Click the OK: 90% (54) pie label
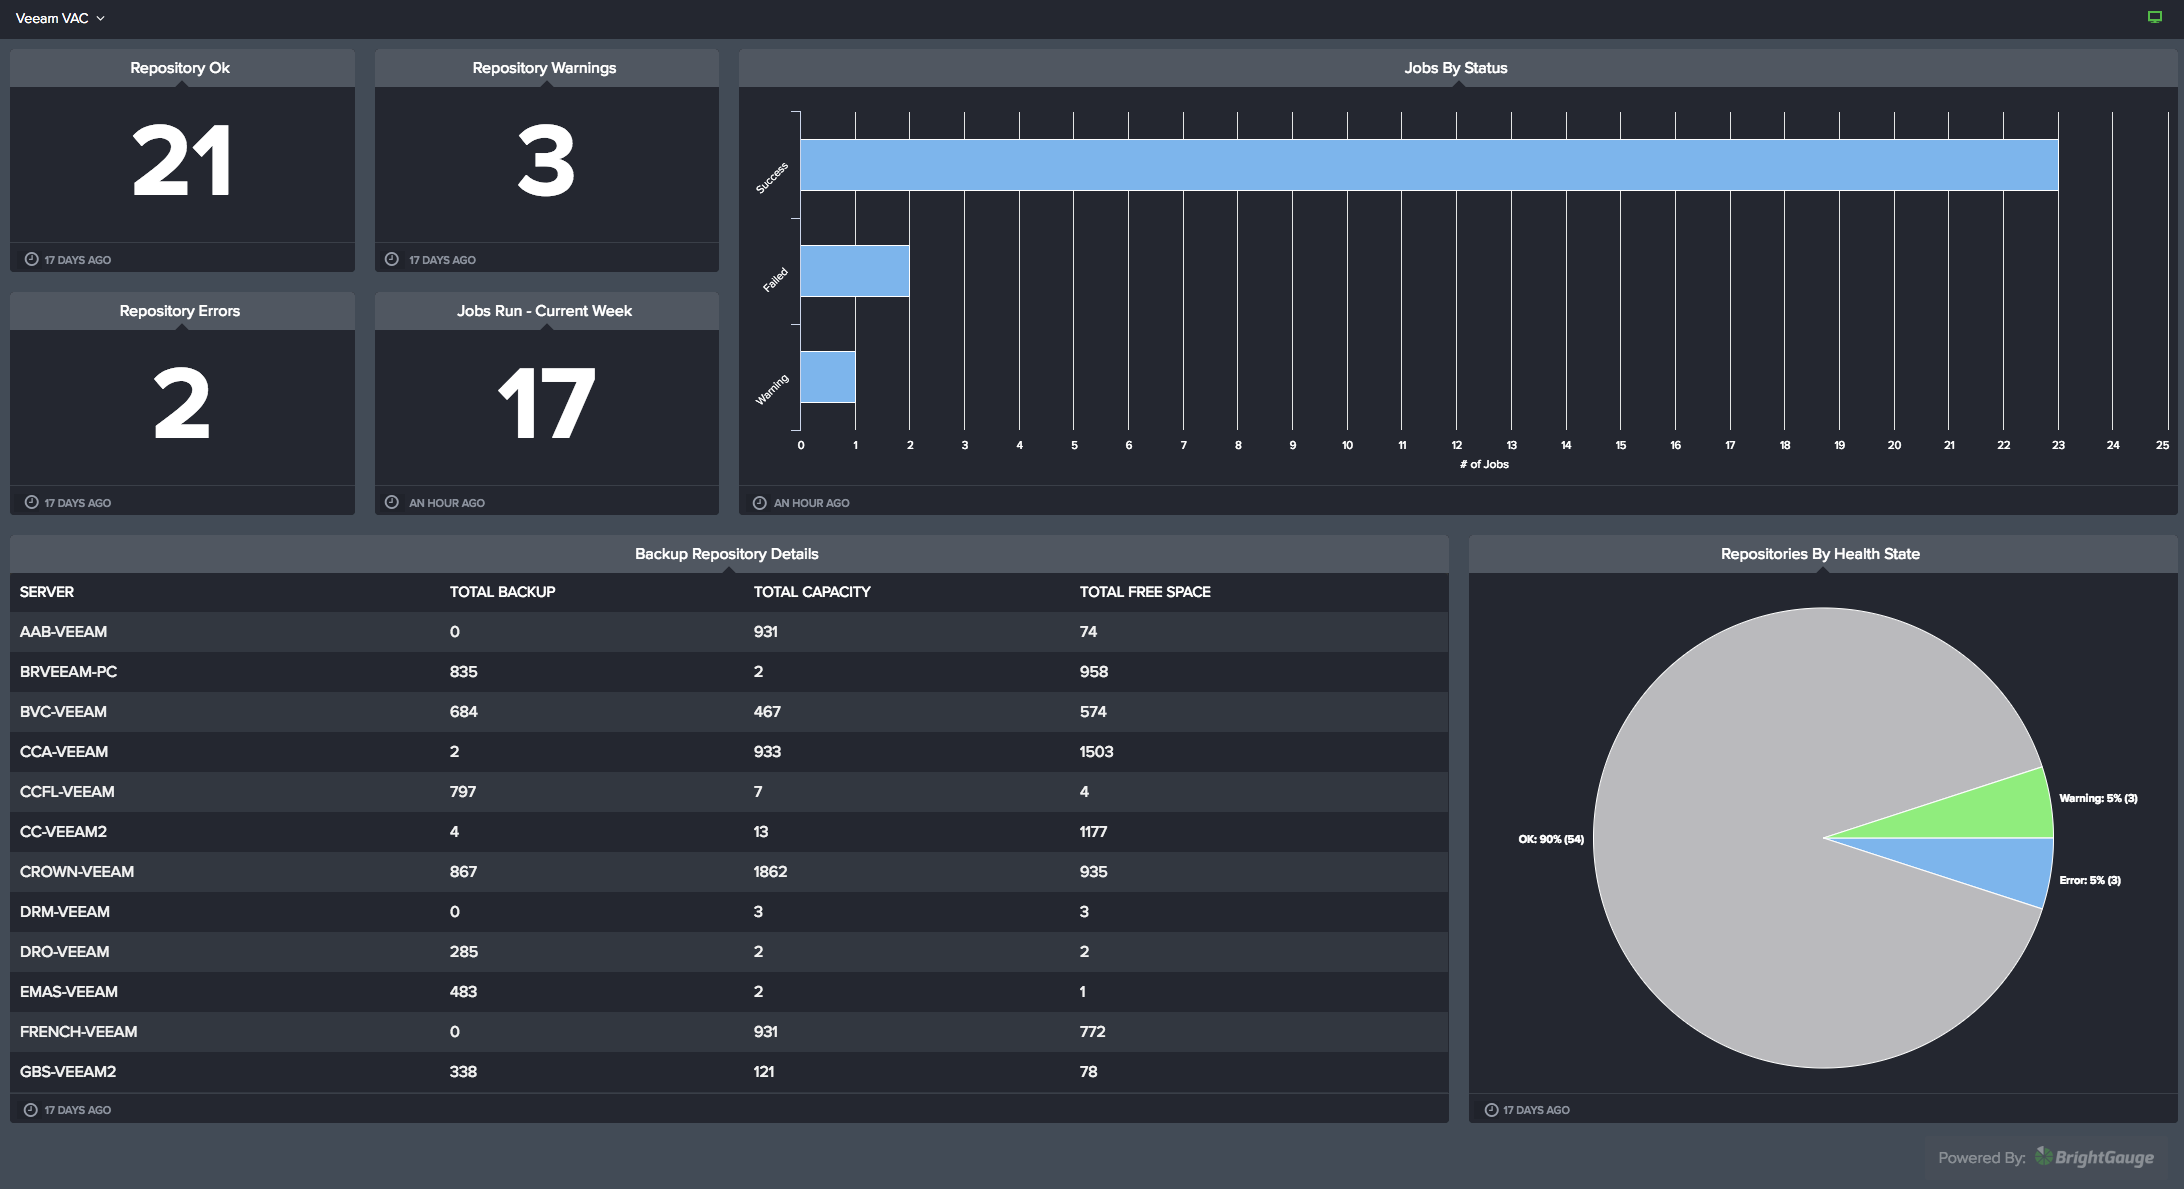The image size is (2184, 1189). [1551, 839]
